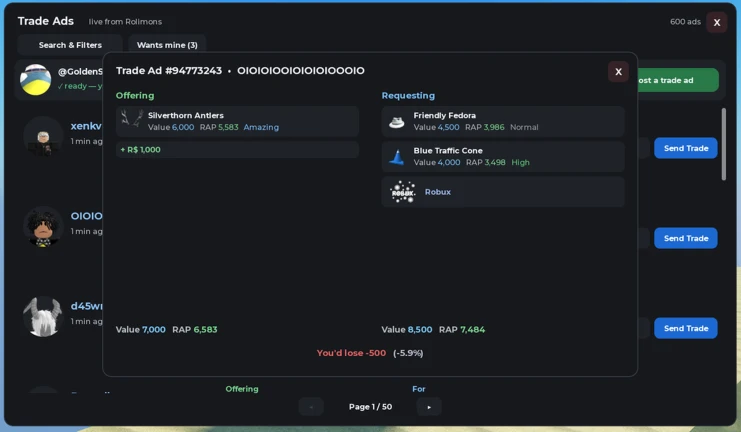741x432 pixels.
Task: Select Silverthorn Antlers item name
Action: pyautogui.click(x=186, y=115)
